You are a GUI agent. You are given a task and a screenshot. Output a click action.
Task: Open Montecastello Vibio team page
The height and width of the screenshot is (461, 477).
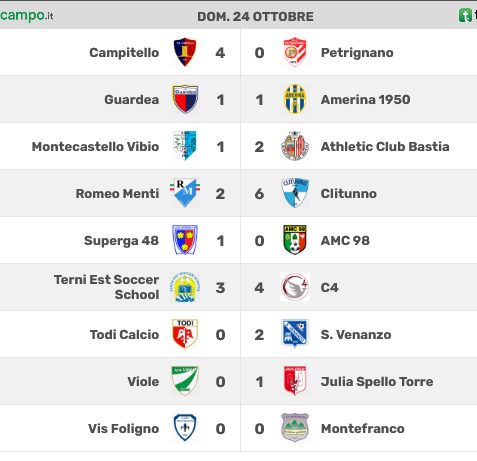[95, 146]
